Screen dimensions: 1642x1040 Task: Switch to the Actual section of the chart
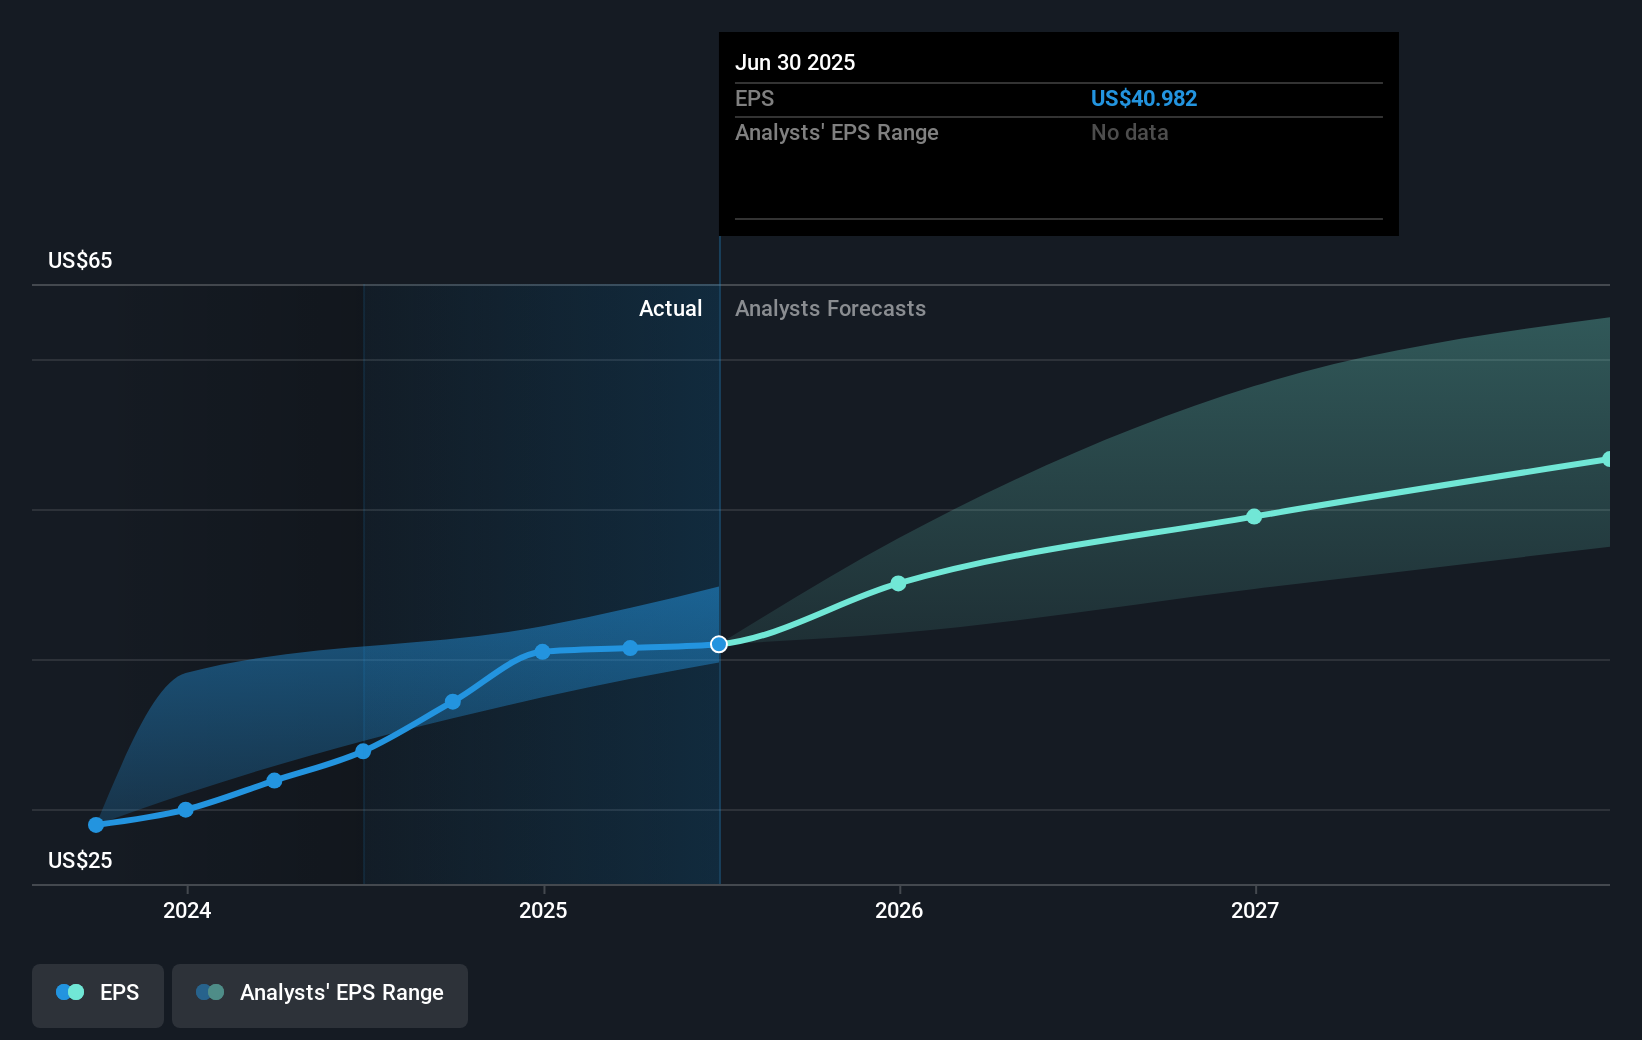[x=670, y=308]
